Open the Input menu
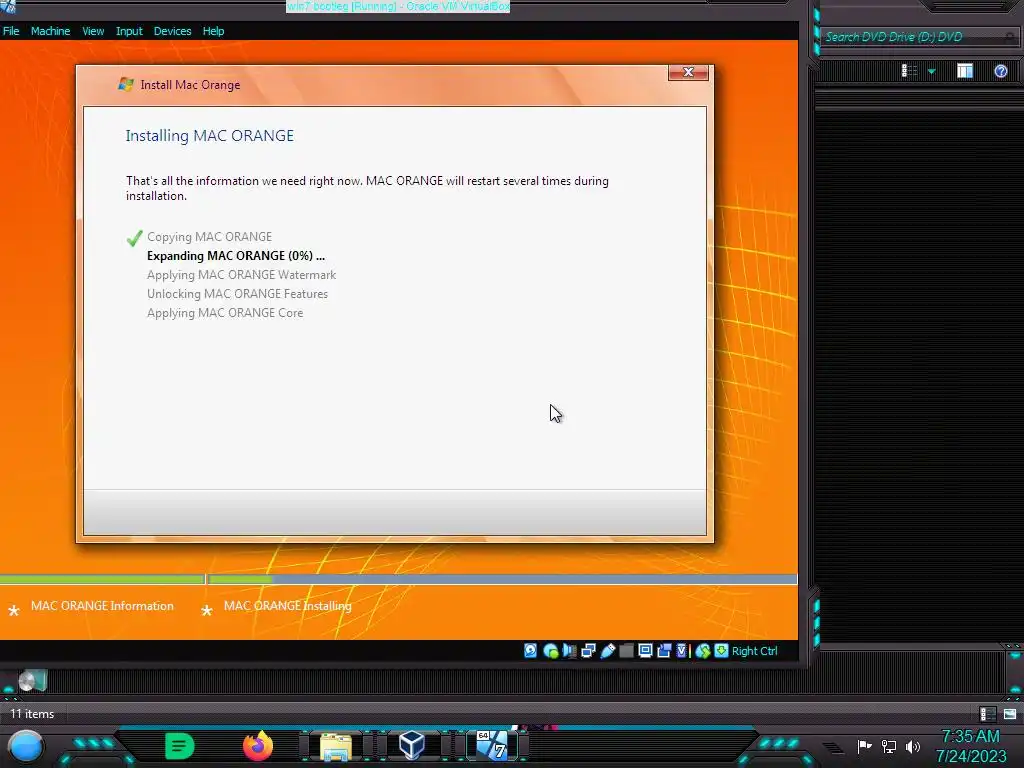Viewport: 1024px width, 768px height. 129,31
